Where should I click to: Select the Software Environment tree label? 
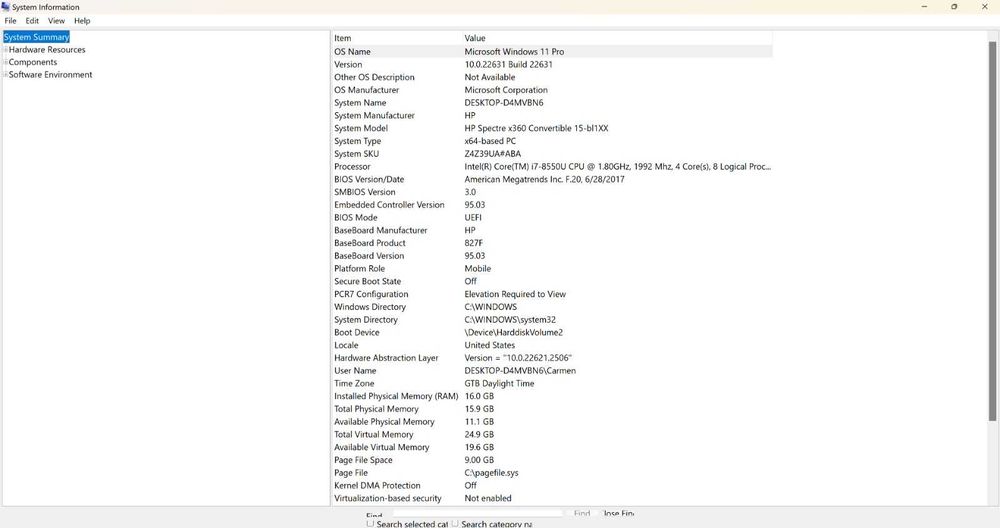[x=50, y=75]
